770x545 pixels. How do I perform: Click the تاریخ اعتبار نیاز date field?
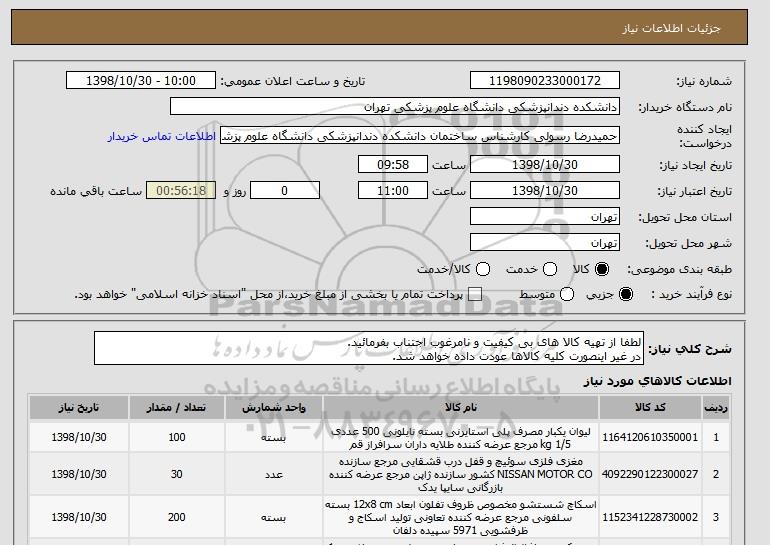click(x=545, y=191)
